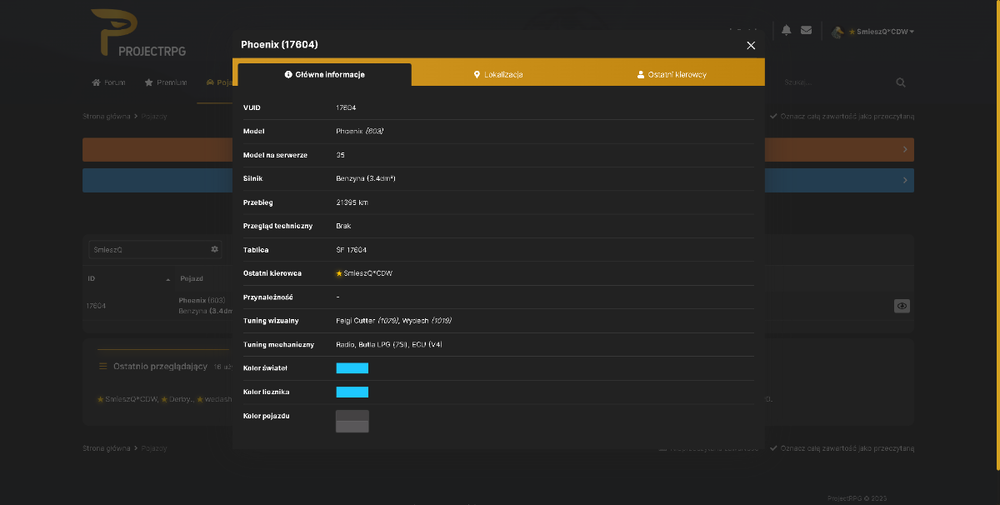This screenshot has height=505, width=1000.
Task: Expand the orange banner chevron
Action: [905, 149]
